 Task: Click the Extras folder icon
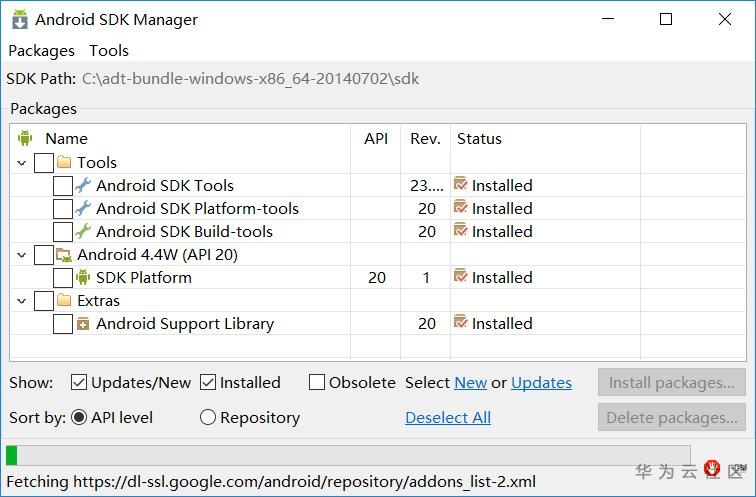point(64,300)
